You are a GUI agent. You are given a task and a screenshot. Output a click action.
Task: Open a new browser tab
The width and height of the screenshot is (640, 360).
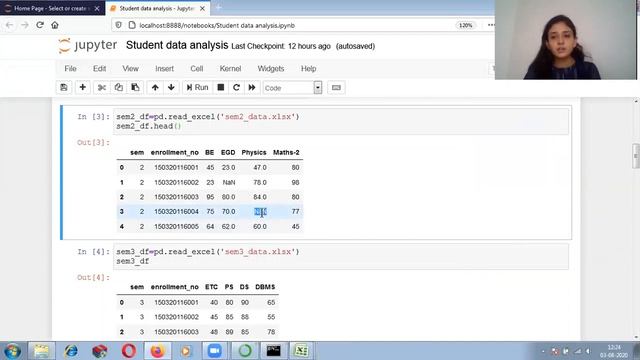click(219, 7)
